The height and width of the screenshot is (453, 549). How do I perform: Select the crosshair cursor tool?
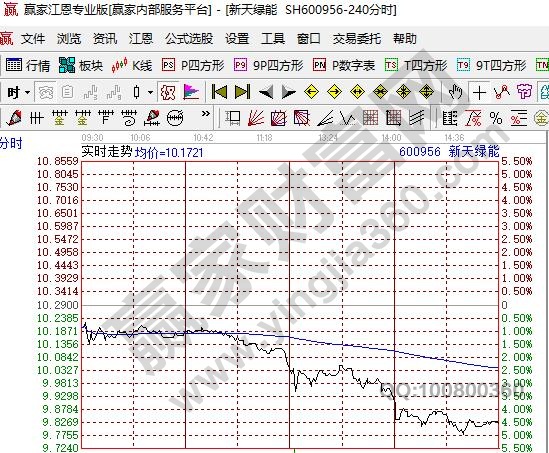479,93
